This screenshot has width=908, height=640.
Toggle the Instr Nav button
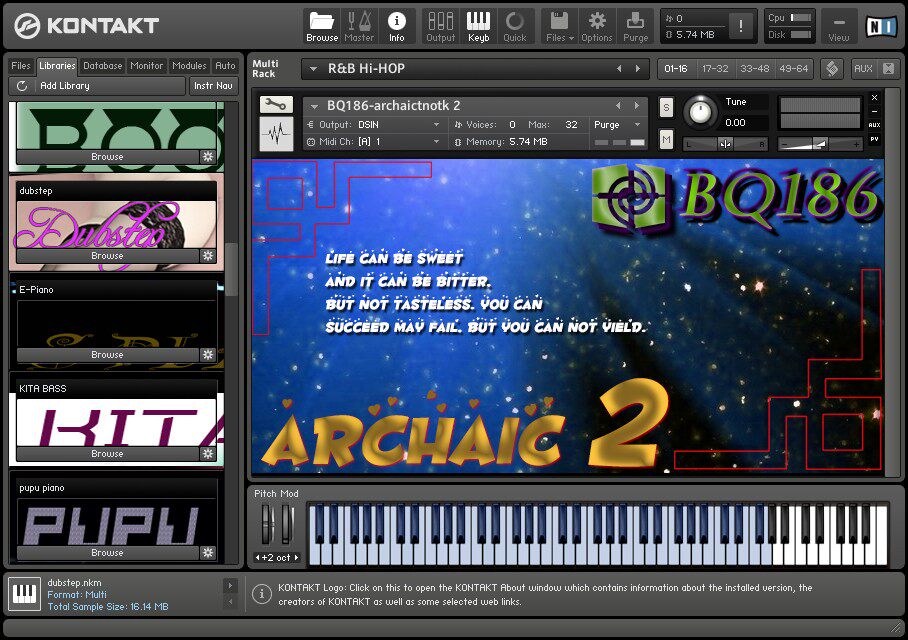213,86
